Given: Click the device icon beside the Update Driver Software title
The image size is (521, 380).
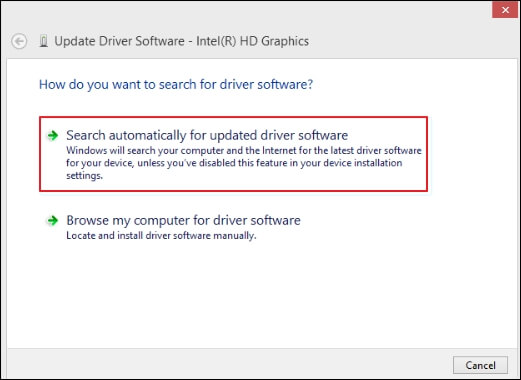Looking at the screenshot, I should pos(43,41).
